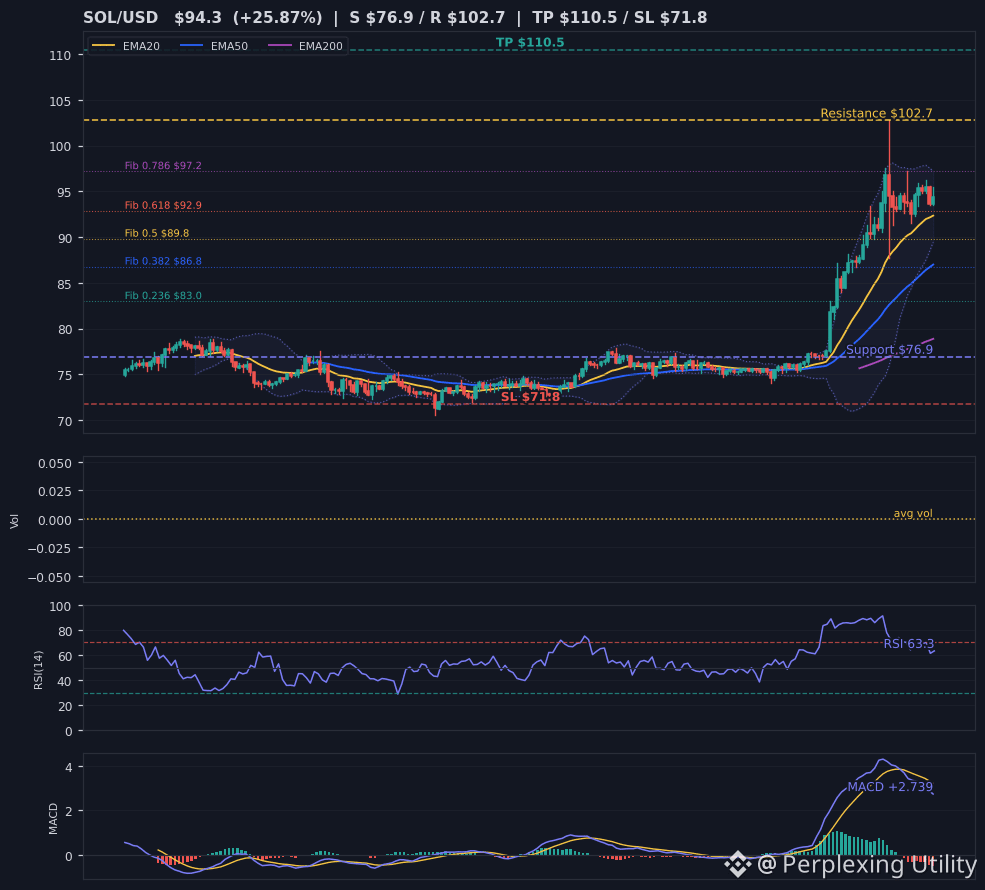Click the Resistance $102.7 label
This screenshot has height=890, width=985.
coord(876,113)
